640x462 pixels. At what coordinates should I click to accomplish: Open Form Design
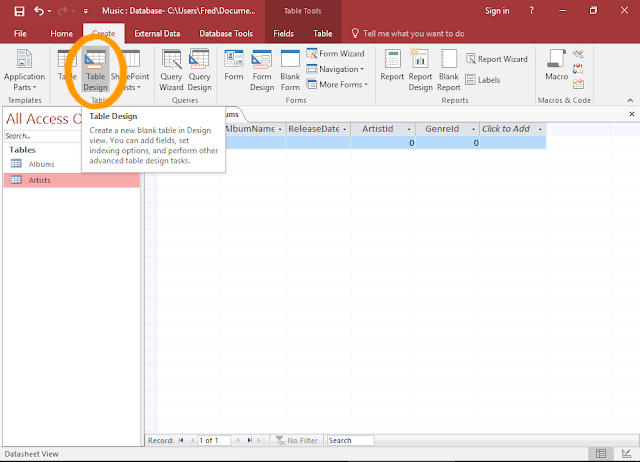(262, 70)
